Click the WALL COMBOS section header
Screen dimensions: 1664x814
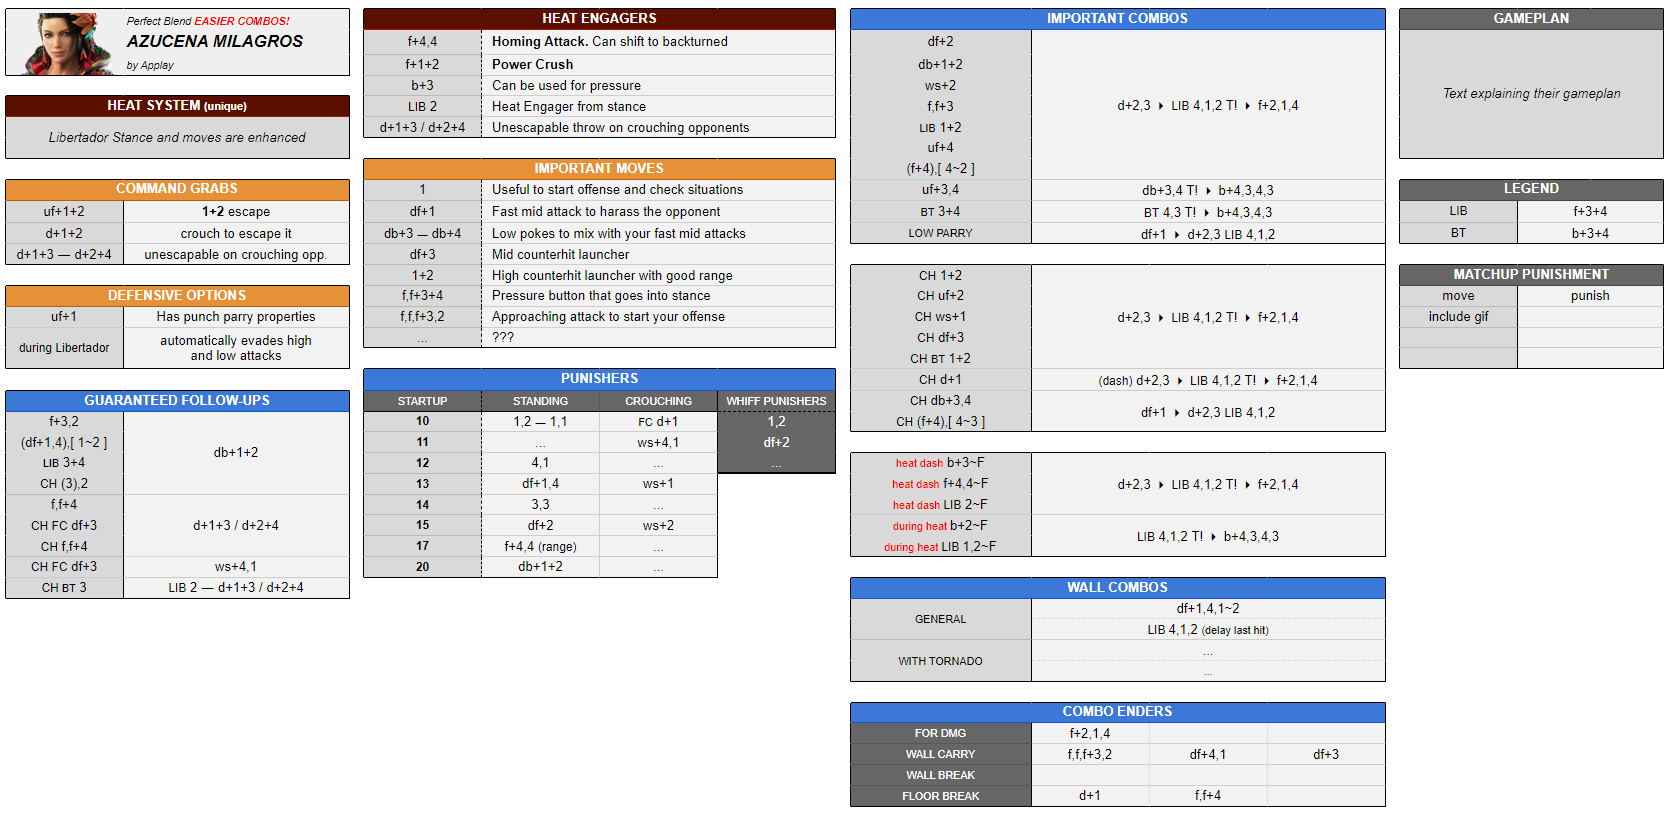(x=1117, y=588)
